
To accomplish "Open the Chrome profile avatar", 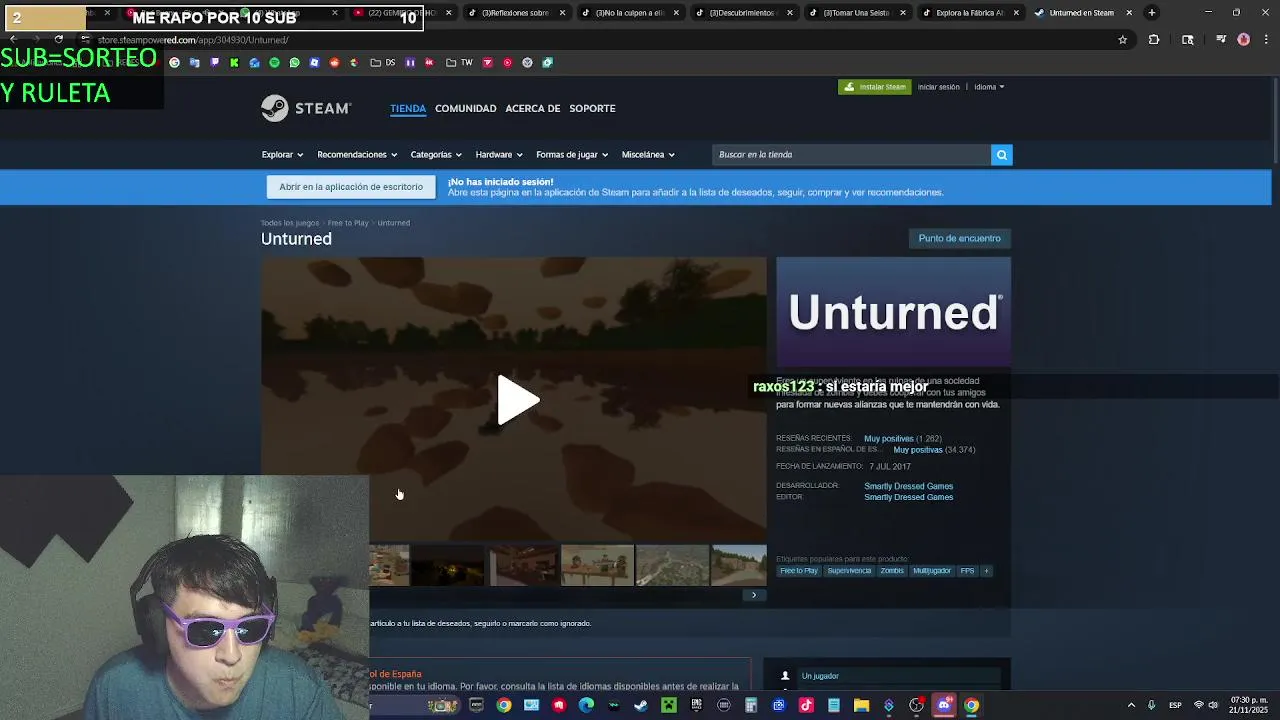I will pyautogui.click(x=1243, y=40).
